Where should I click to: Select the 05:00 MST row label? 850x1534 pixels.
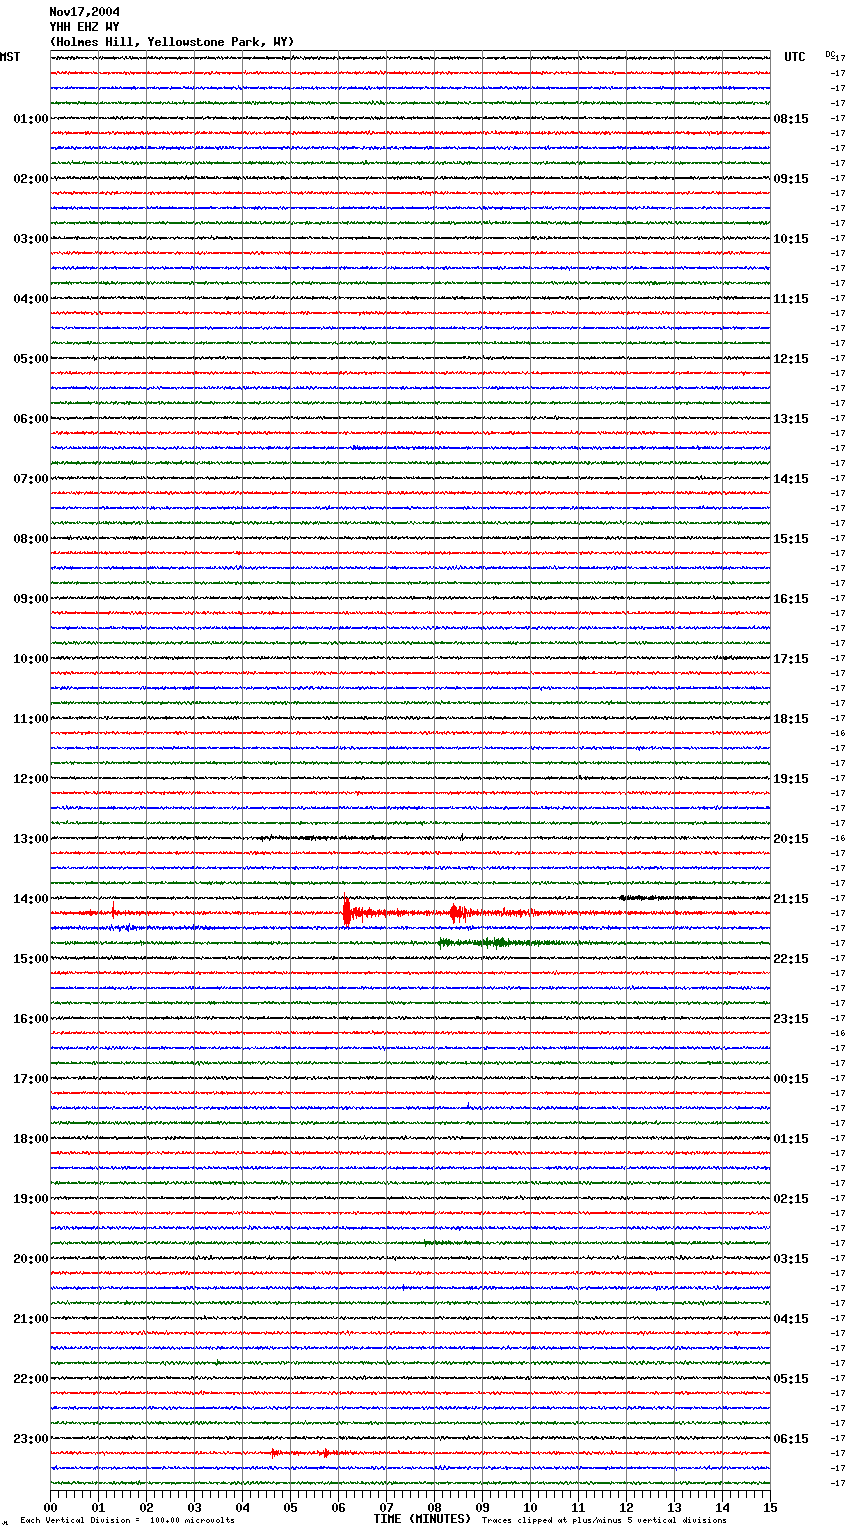click(x=30, y=359)
